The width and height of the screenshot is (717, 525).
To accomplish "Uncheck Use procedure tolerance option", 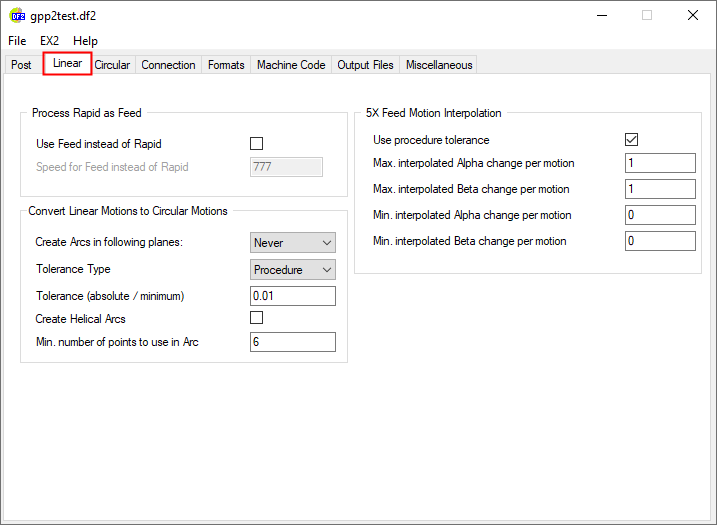I will (x=631, y=140).
